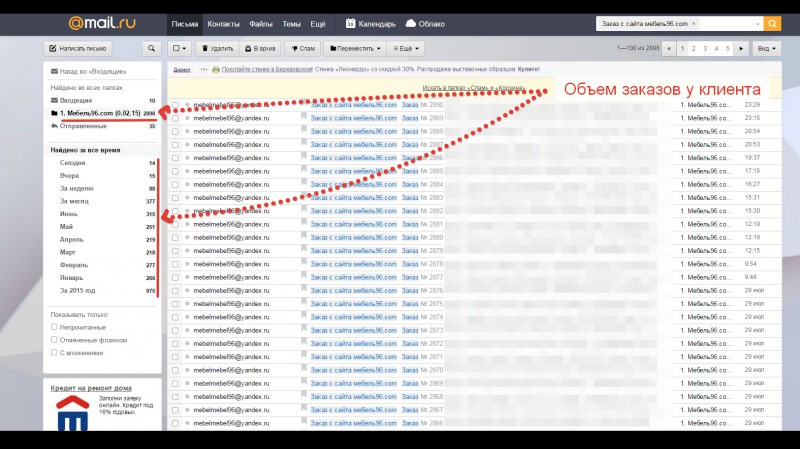Click В архив archive button
The image size is (800, 449).
point(260,48)
